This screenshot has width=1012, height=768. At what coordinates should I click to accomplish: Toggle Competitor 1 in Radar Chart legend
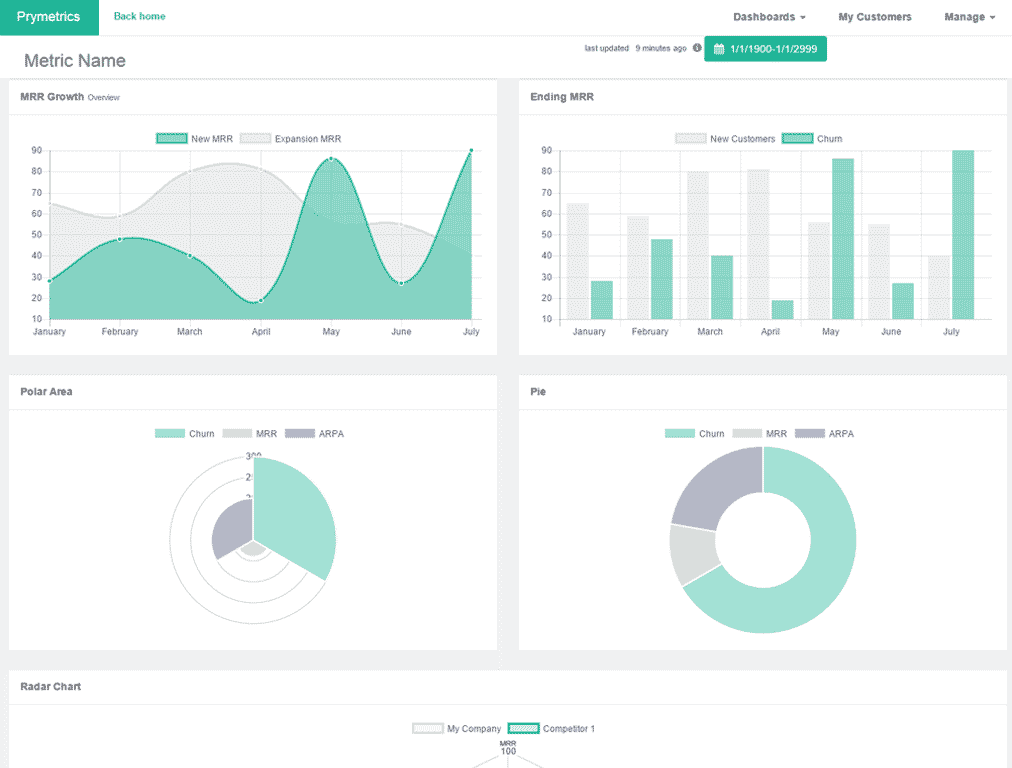click(x=551, y=729)
